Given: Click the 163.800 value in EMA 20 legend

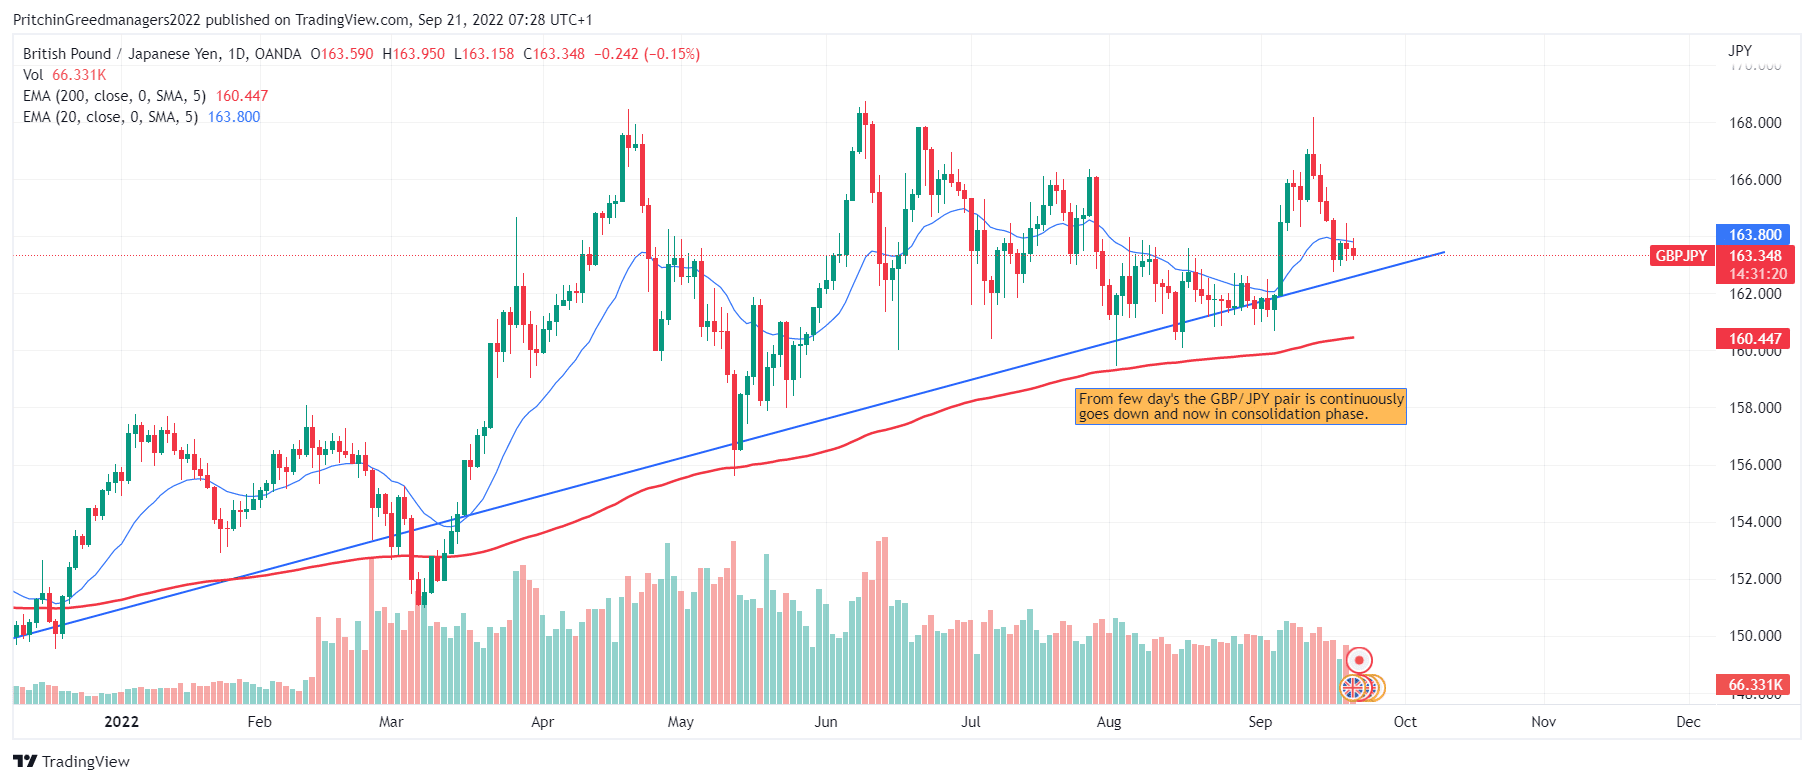Looking at the screenshot, I should point(234,117).
